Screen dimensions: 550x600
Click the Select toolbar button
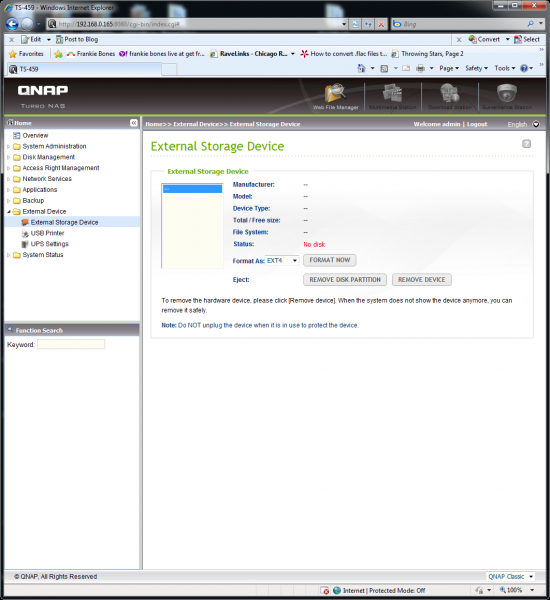point(527,39)
